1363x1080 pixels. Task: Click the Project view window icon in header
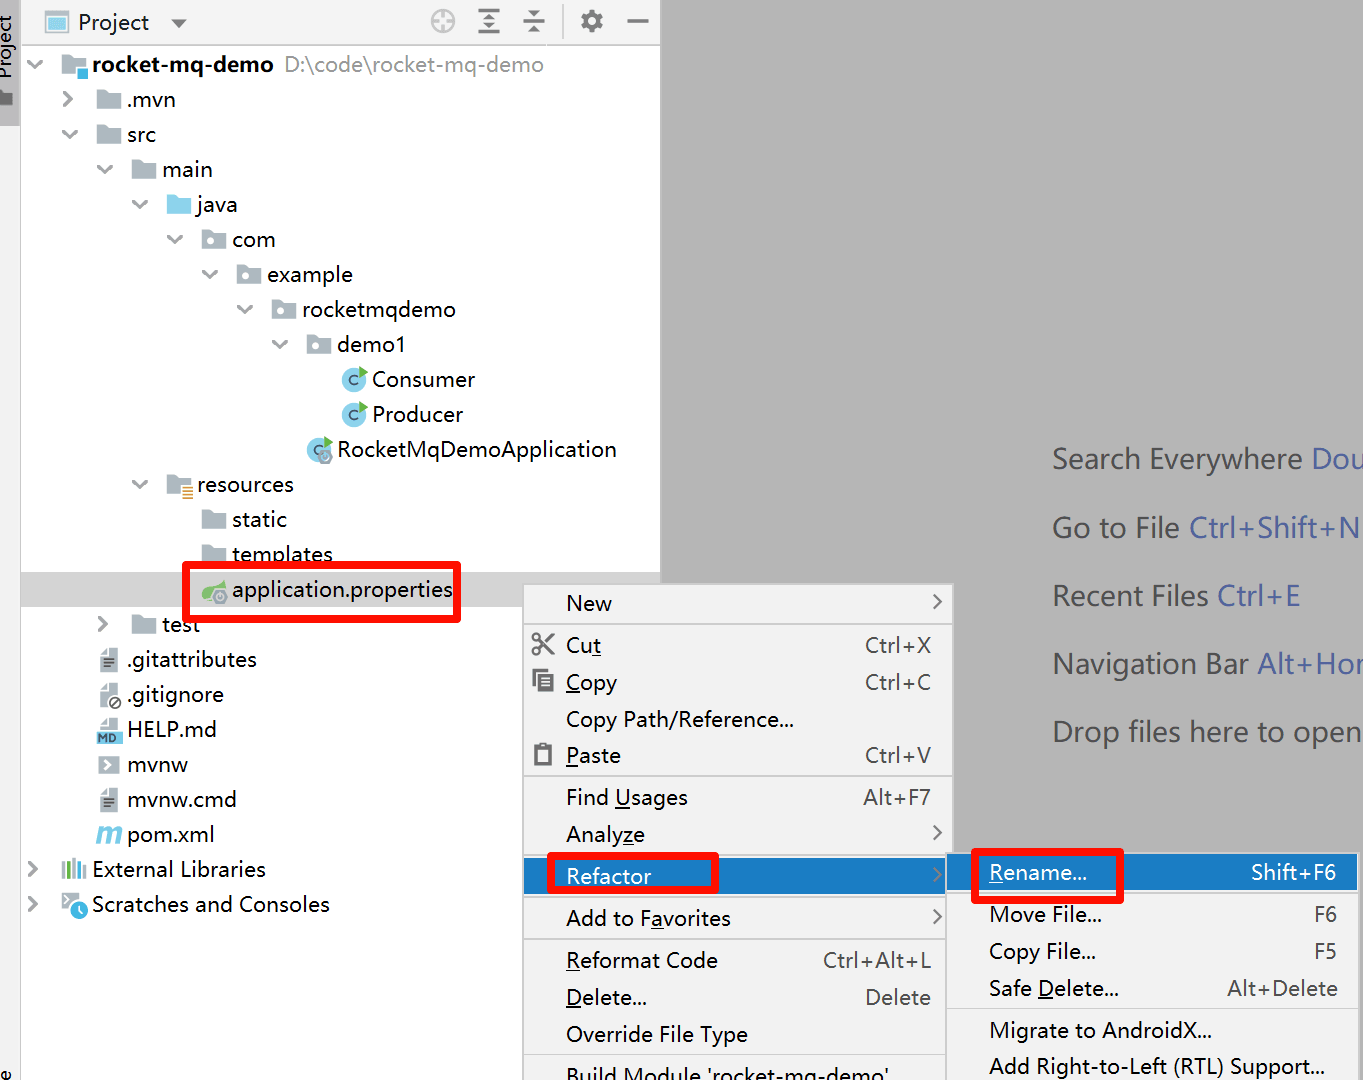[x=57, y=22]
